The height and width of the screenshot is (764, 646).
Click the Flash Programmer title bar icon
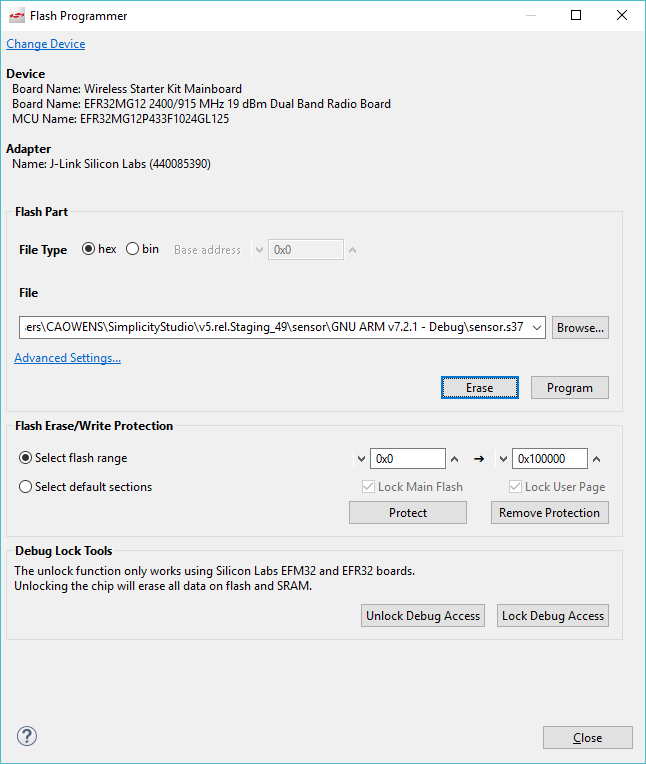click(14, 16)
